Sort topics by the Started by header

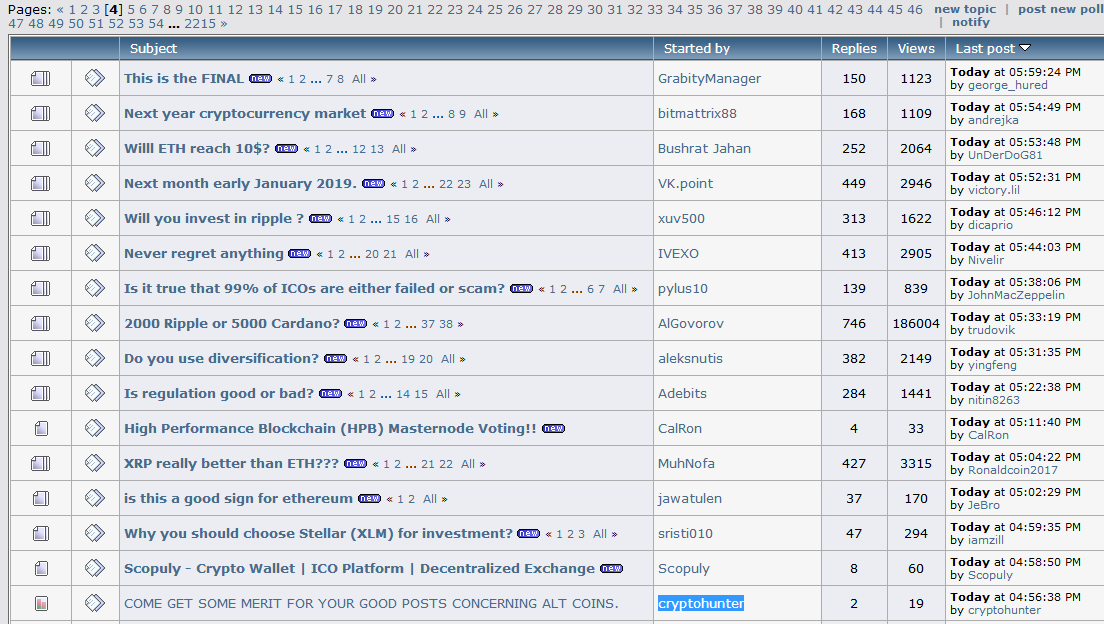(x=696, y=49)
